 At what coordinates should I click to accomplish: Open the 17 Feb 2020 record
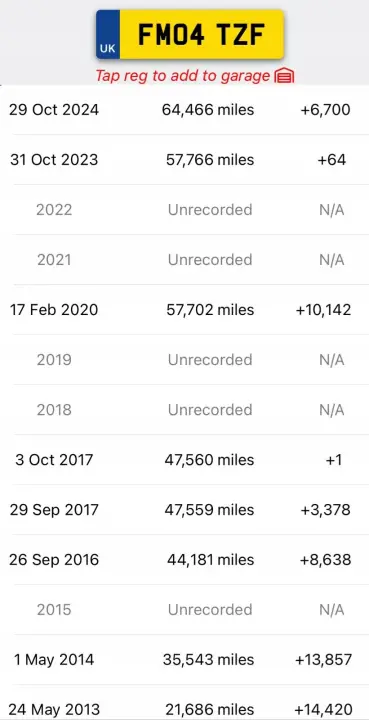(184, 310)
